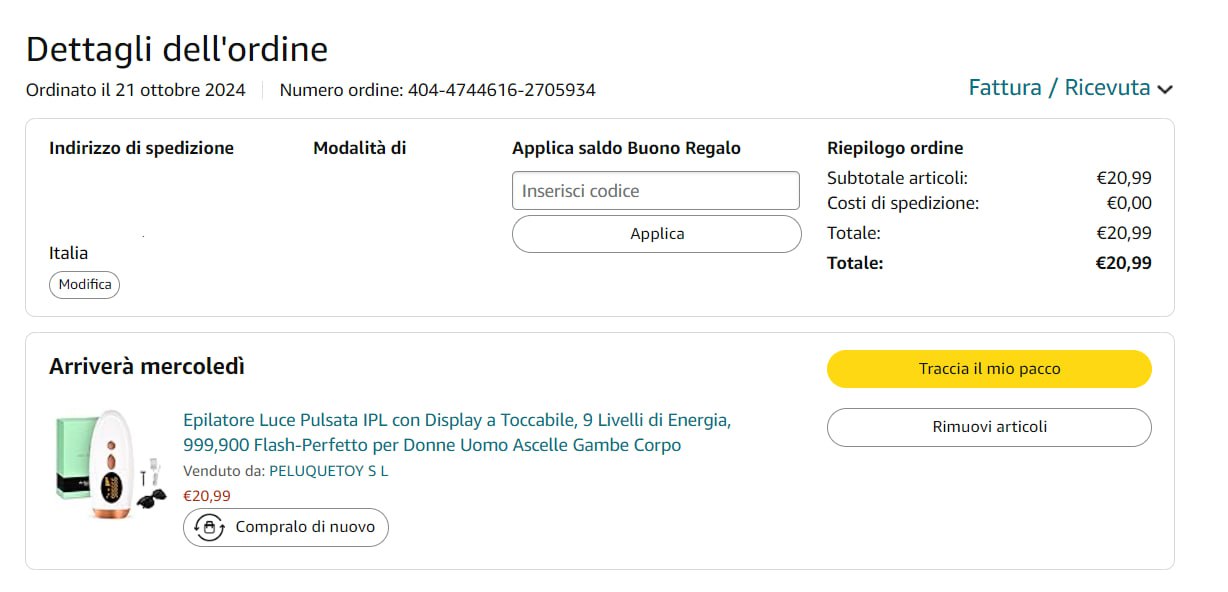Click the order date 21 ottobre 2024
Screen dimensions: 1228x592
pos(180,90)
